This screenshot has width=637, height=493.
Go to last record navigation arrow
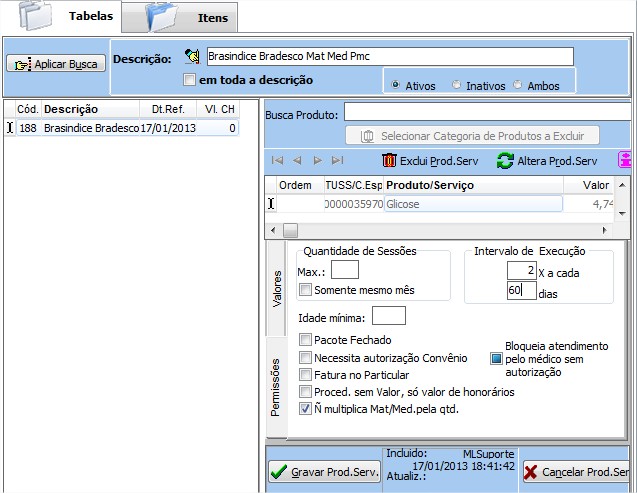(x=337, y=160)
